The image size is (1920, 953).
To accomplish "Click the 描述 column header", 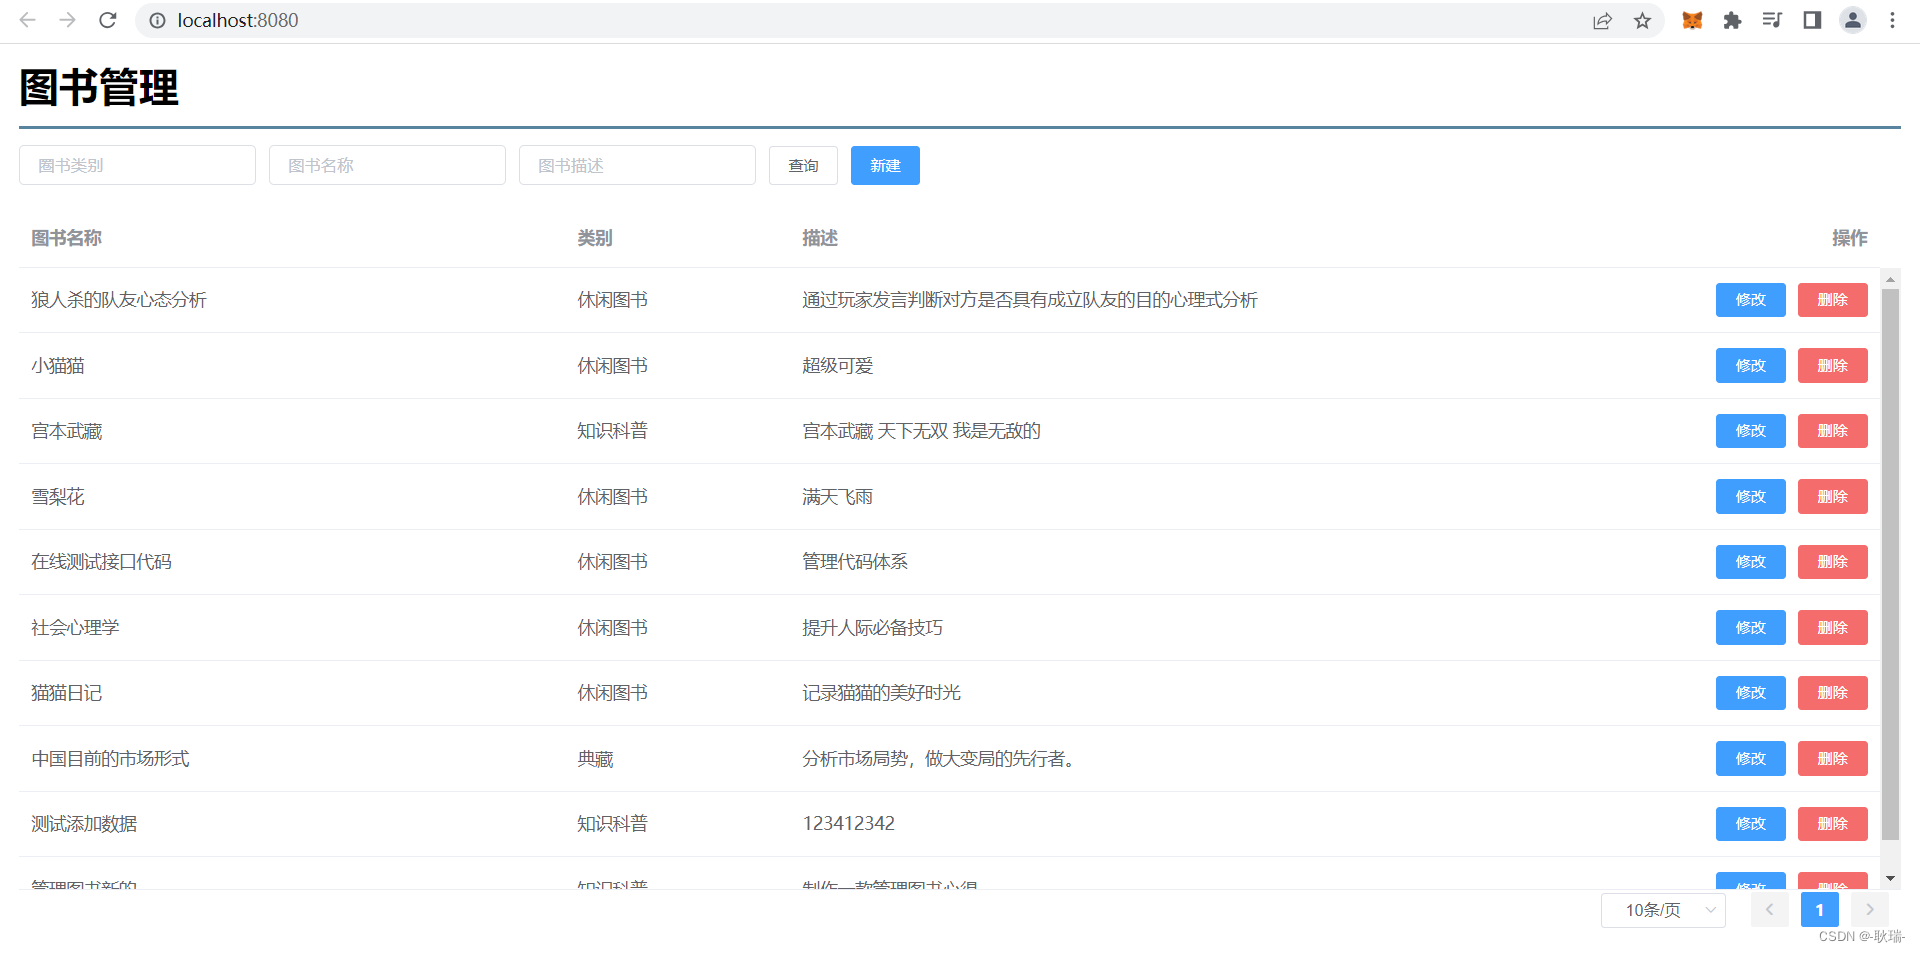I will (819, 238).
